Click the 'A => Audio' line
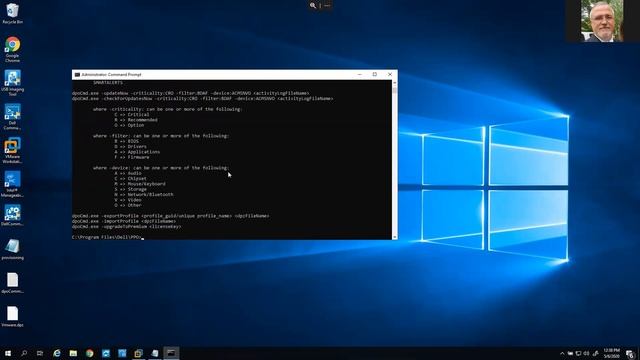The height and width of the screenshot is (360, 640). [x=128, y=173]
